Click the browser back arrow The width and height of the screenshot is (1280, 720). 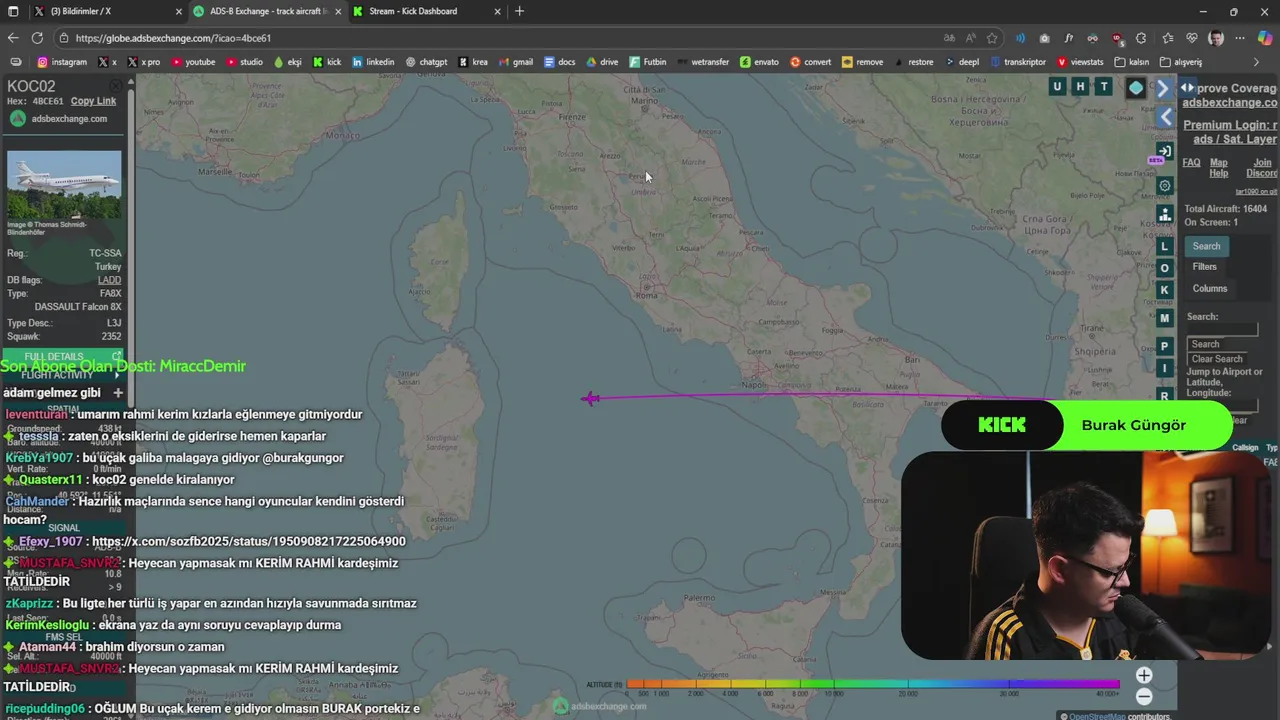[13, 38]
